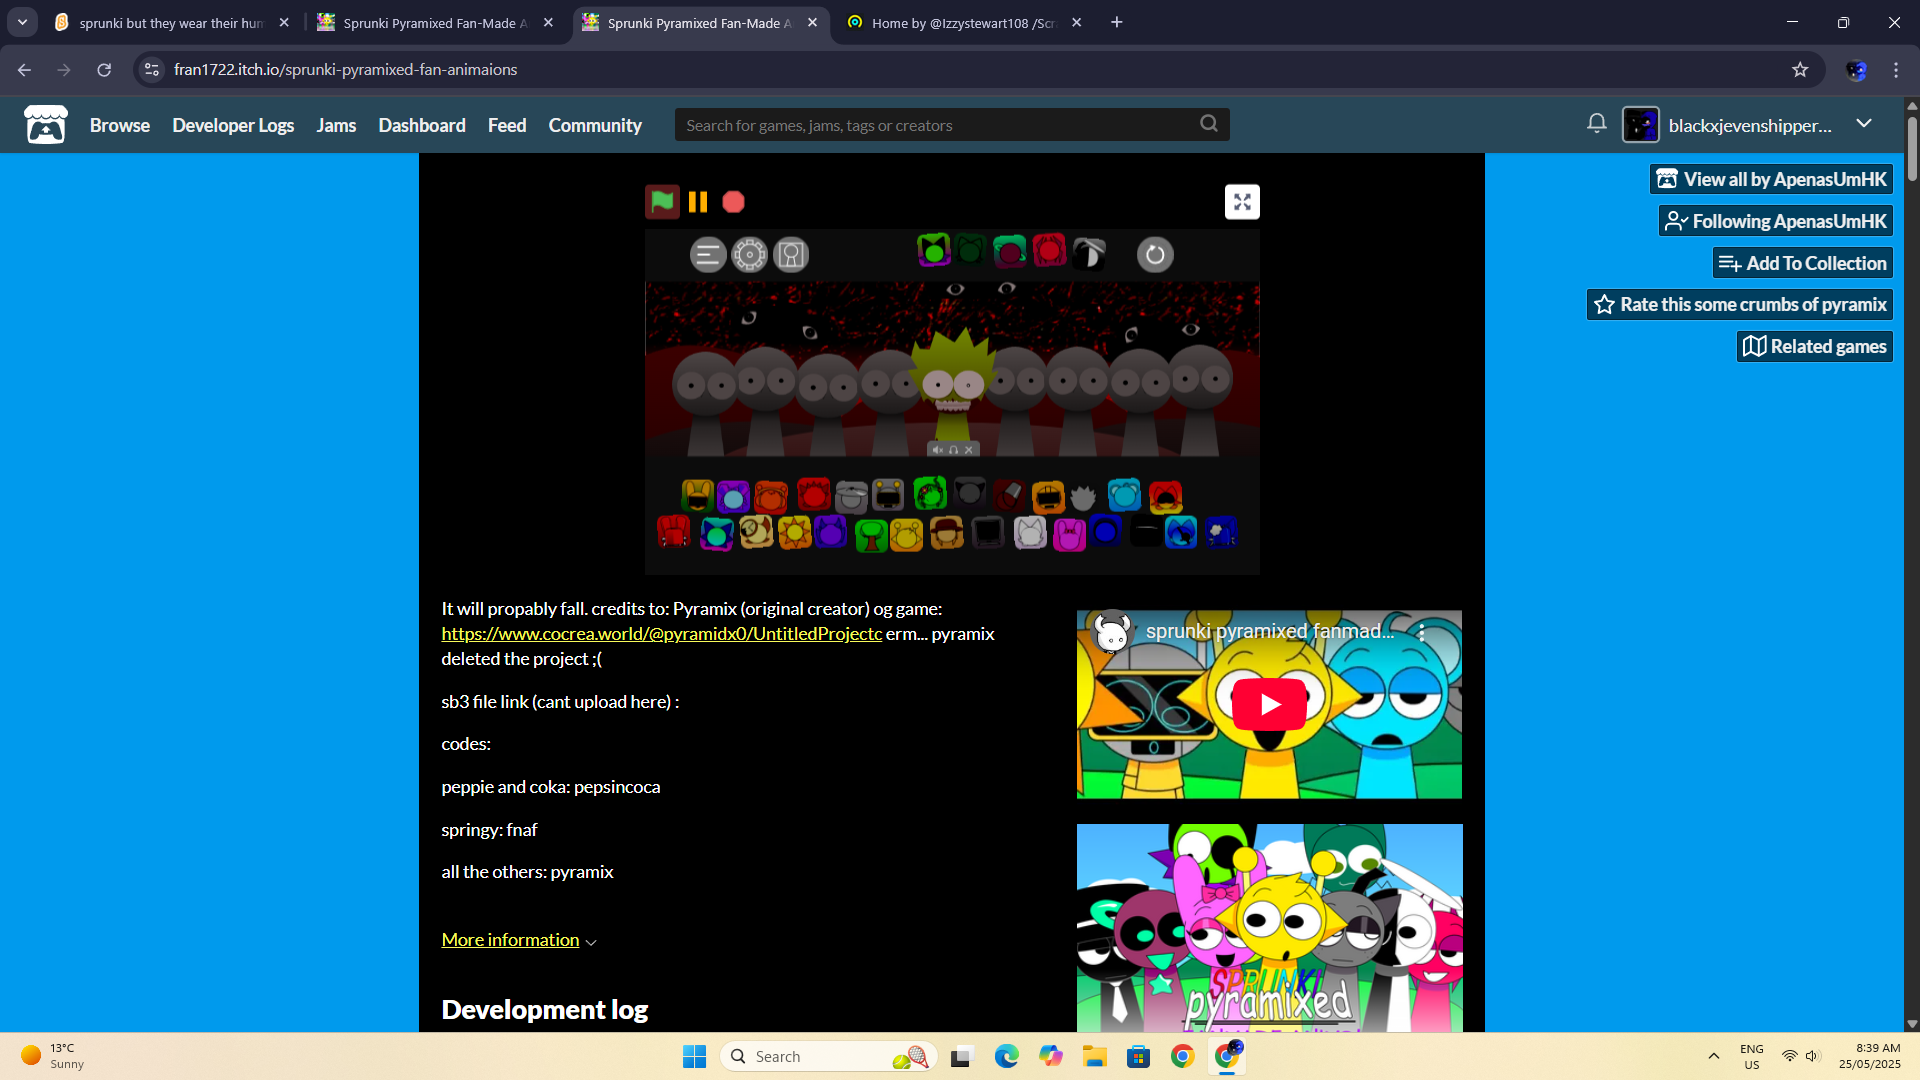Pick the brown cowboy hat sound icon
This screenshot has width=1920, height=1080.
pyautogui.click(x=947, y=532)
